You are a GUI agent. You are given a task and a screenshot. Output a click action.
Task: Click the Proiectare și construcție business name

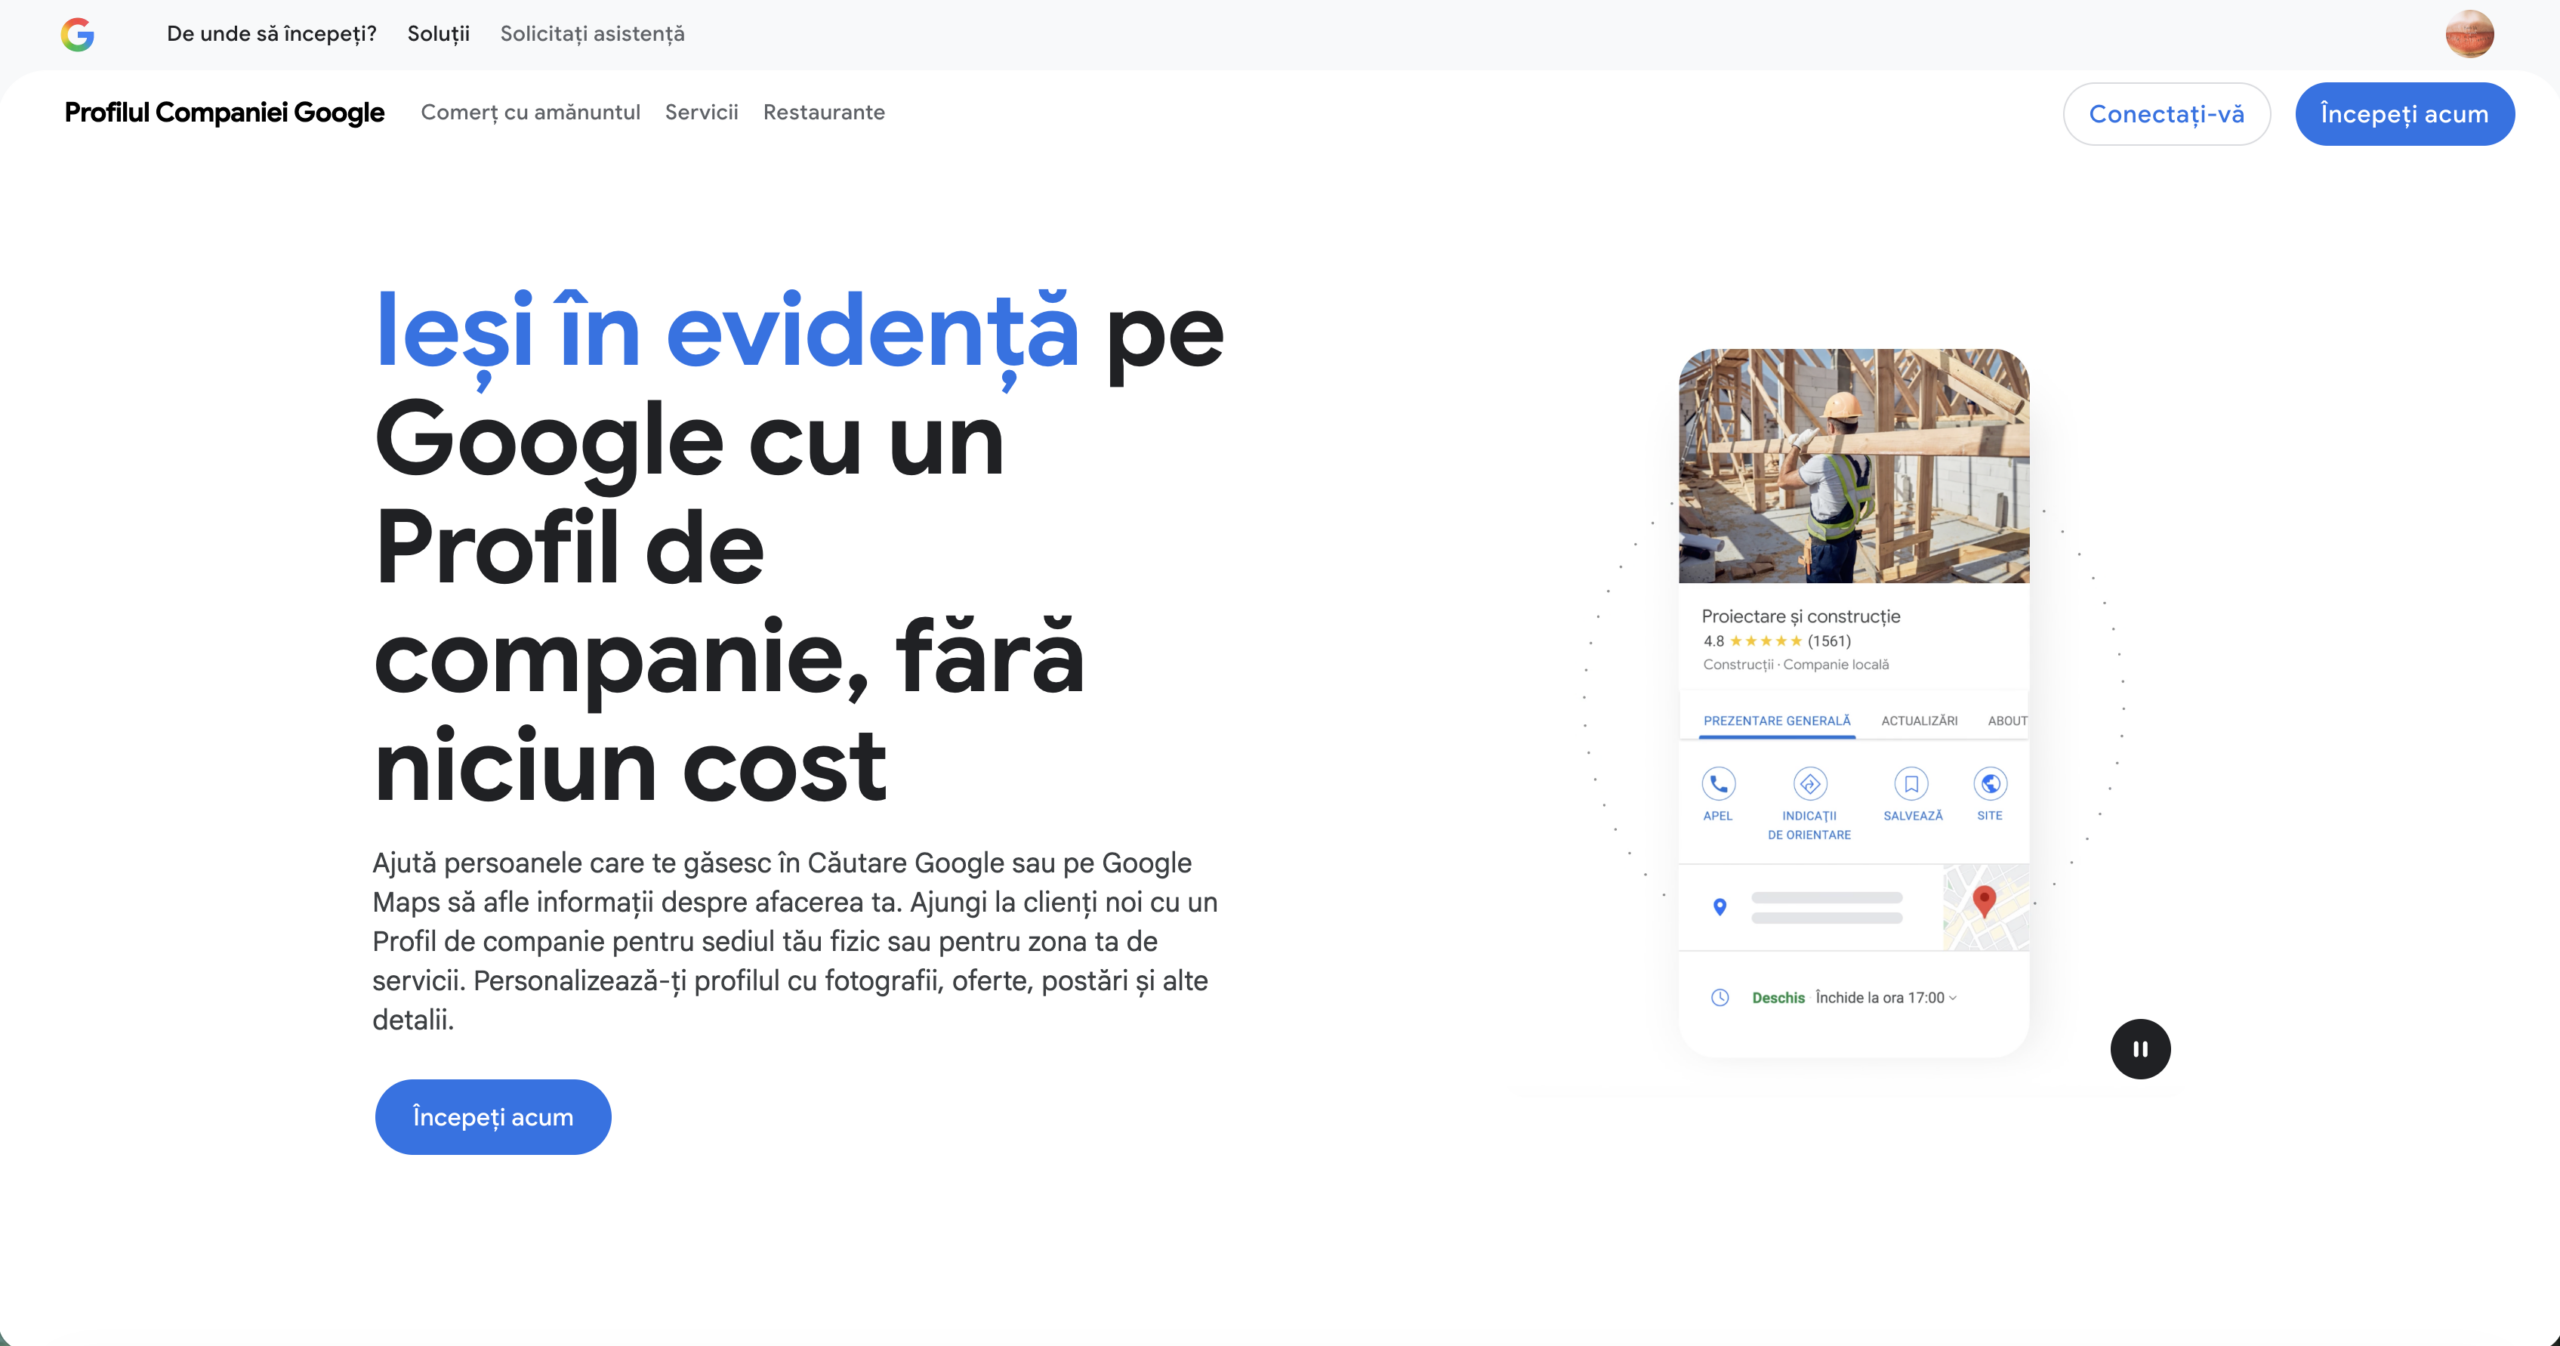1801,616
